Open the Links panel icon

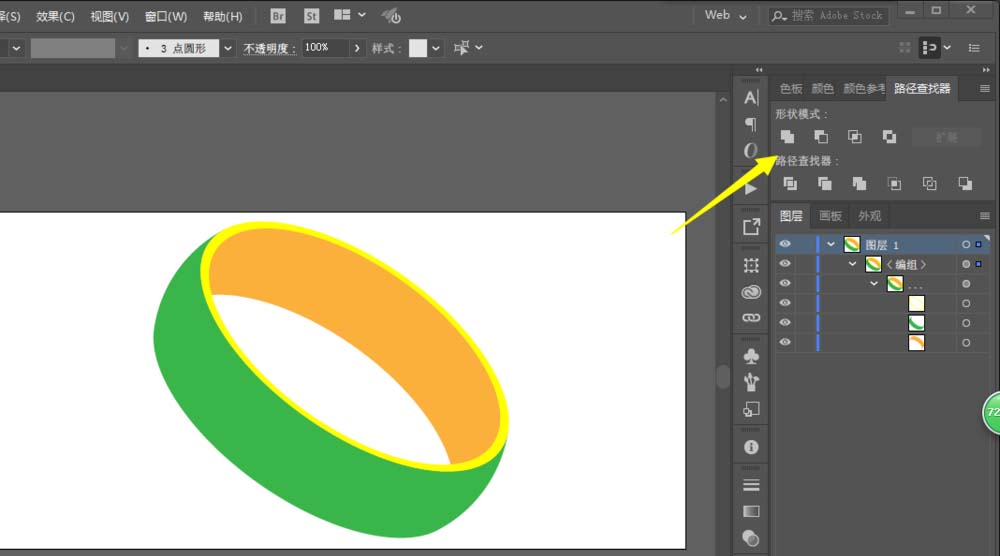(x=751, y=318)
